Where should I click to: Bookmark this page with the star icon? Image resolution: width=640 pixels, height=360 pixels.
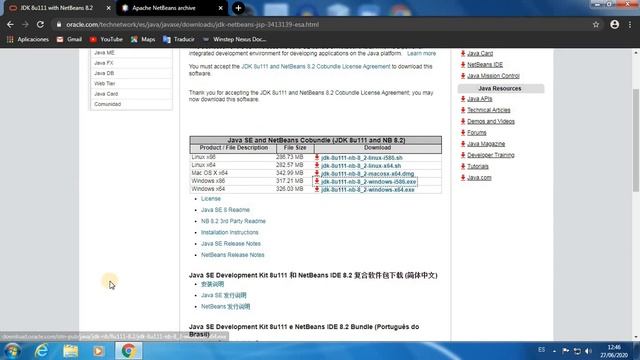[x=596, y=24]
